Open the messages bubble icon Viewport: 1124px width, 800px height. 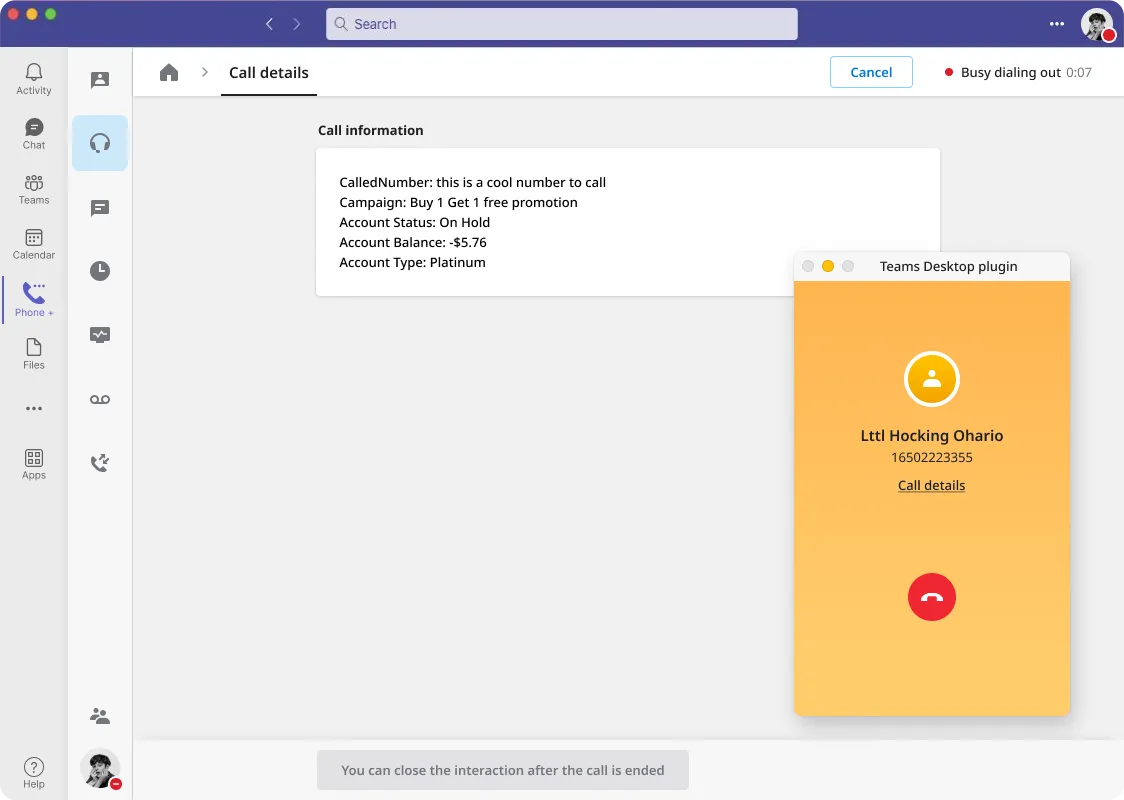point(100,208)
